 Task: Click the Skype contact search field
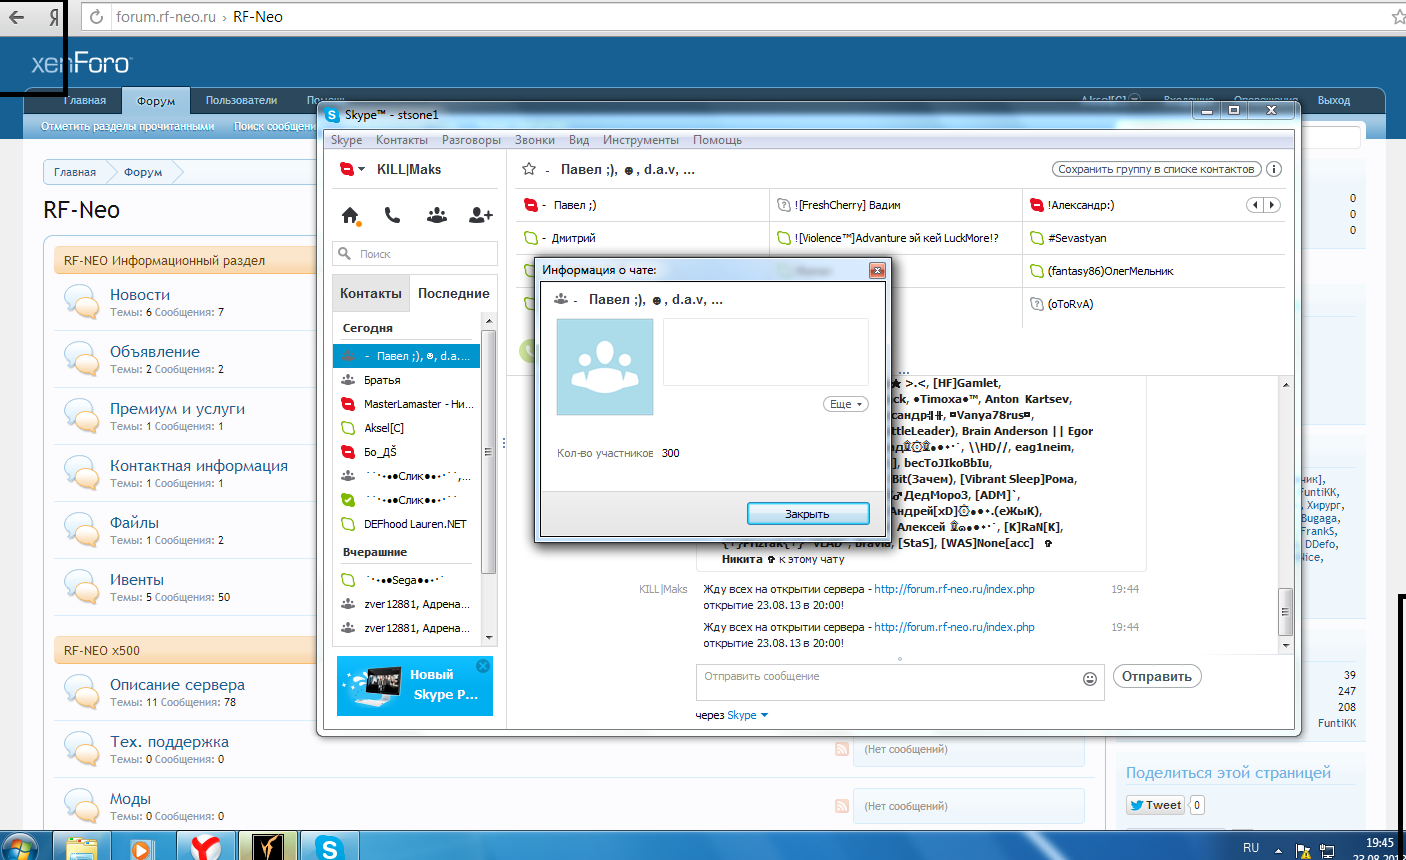click(415, 254)
